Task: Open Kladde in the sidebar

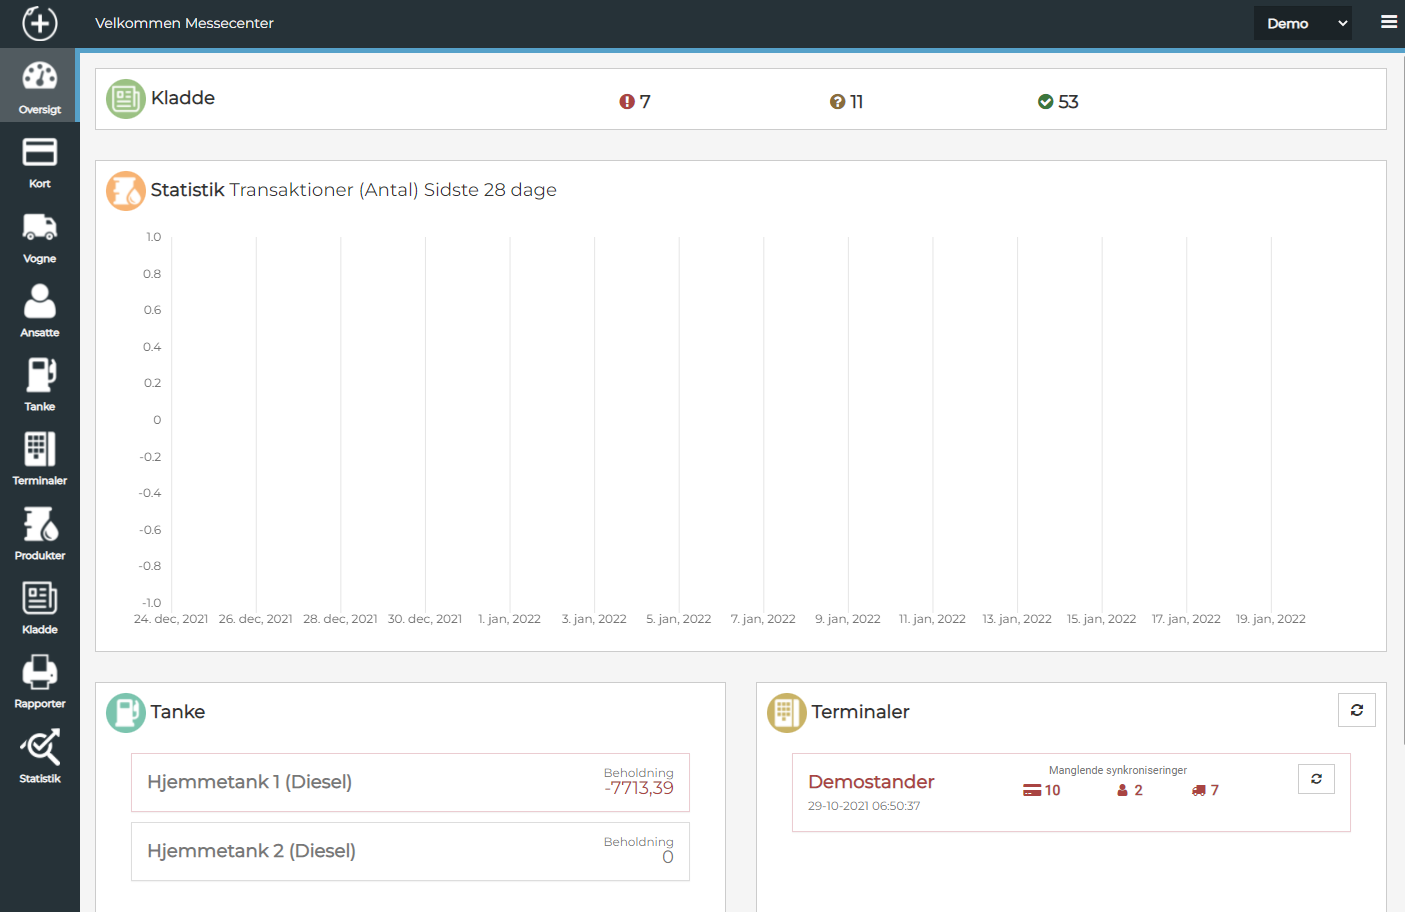Action: [40, 608]
